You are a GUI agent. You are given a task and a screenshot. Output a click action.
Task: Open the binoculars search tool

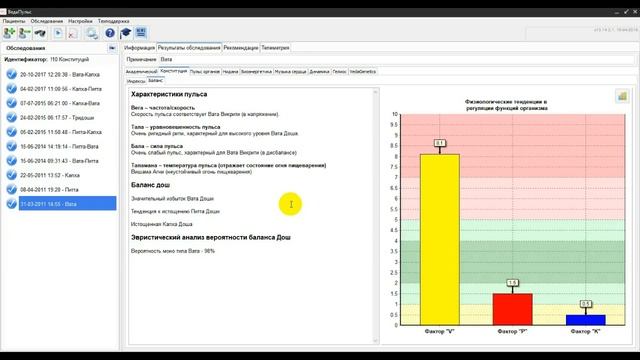click(x=40, y=33)
